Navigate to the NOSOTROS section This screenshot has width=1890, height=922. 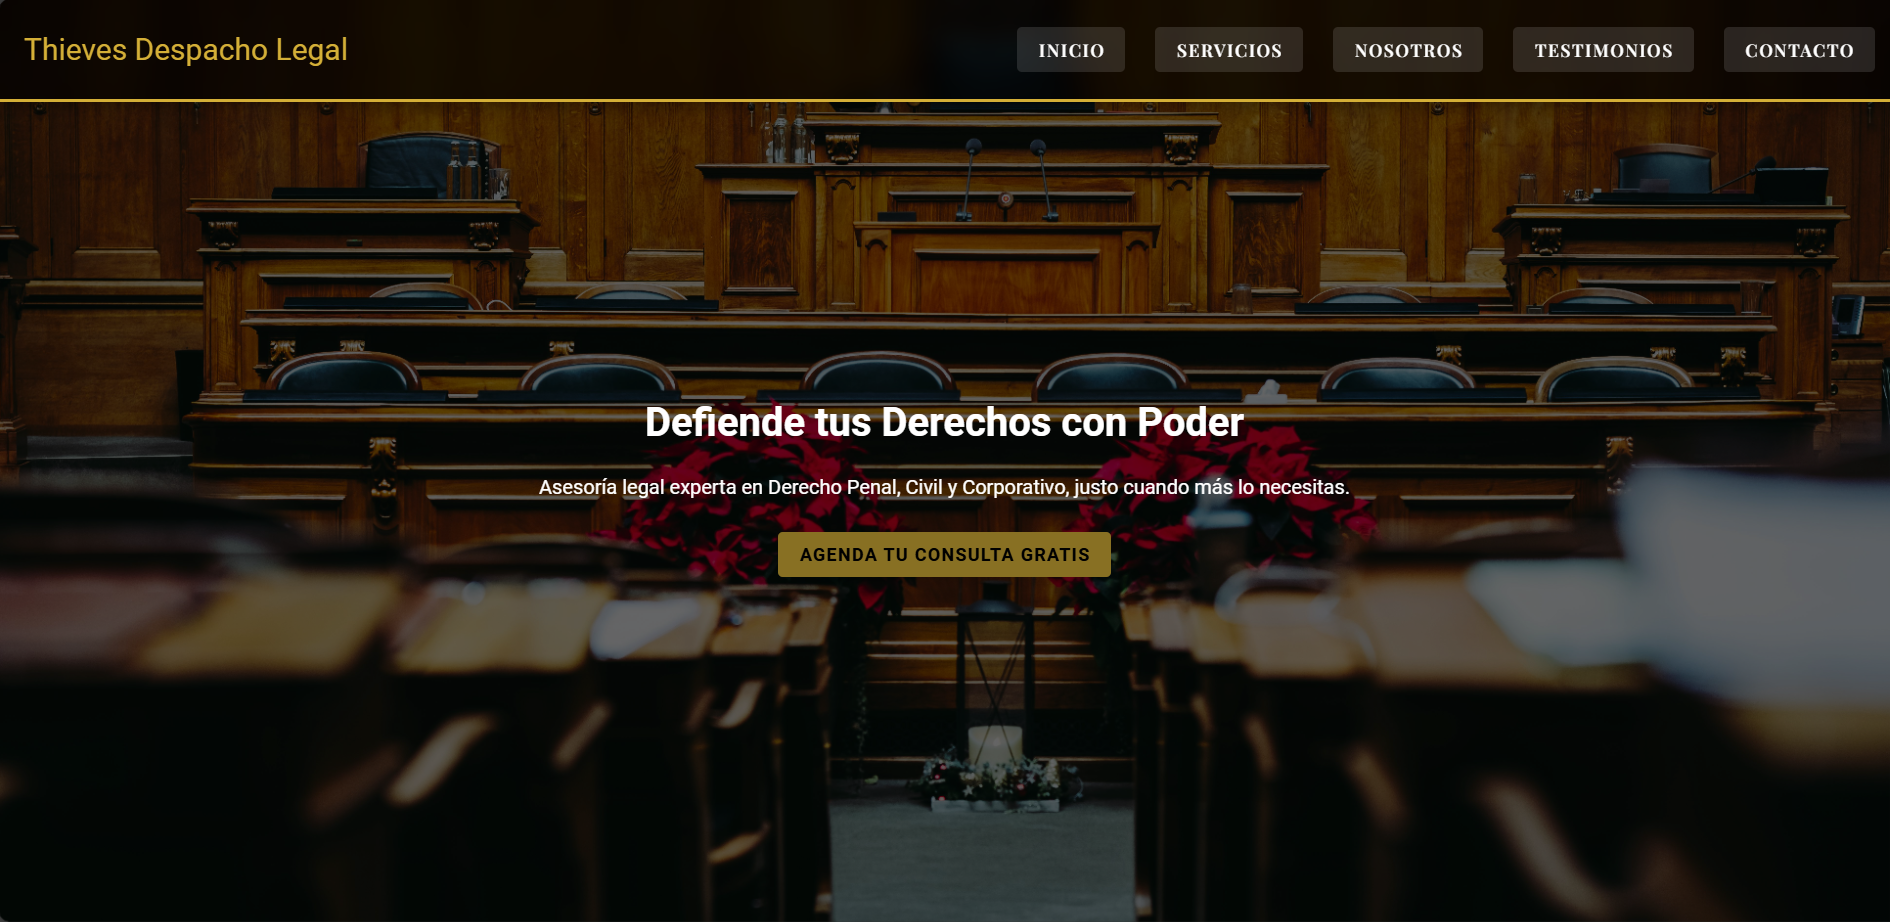coord(1407,49)
